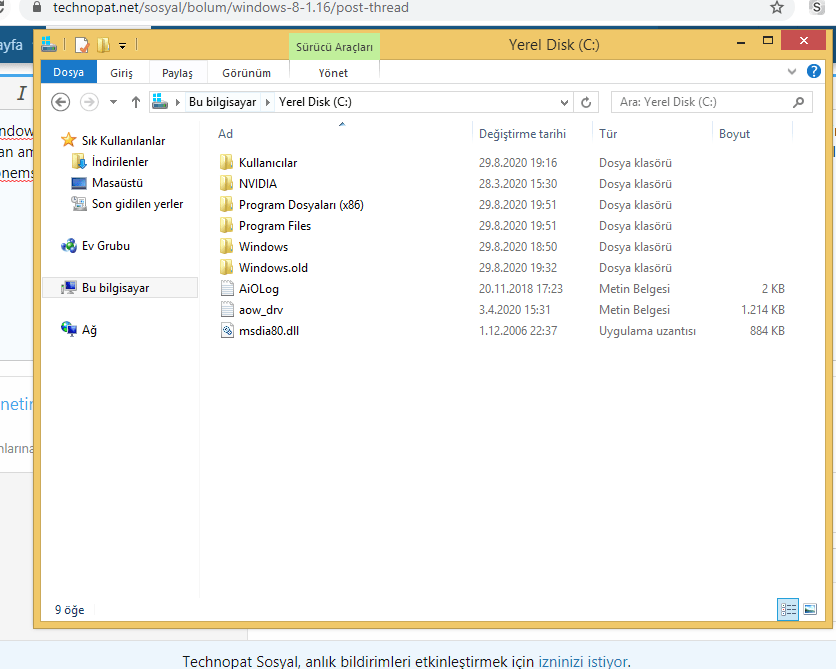Image resolution: width=836 pixels, height=669 pixels.
Task: Expand the ribbon with the chevron
Action: pyautogui.click(x=792, y=71)
